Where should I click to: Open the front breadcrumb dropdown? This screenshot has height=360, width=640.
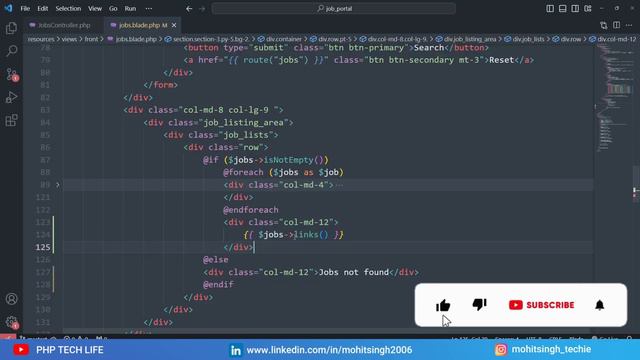point(91,39)
